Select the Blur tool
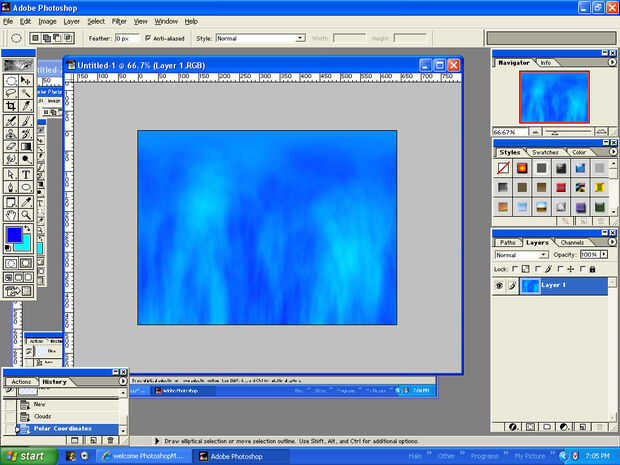This screenshot has width=620, height=465. [x=11, y=159]
